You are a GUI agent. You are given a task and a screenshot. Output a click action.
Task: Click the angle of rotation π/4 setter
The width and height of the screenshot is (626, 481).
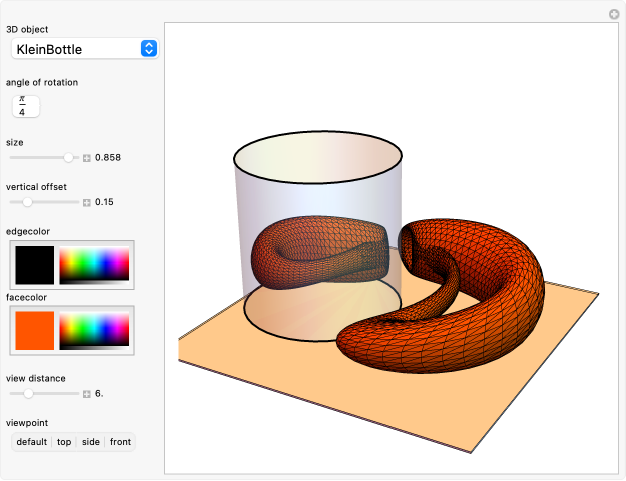pos(26,106)
